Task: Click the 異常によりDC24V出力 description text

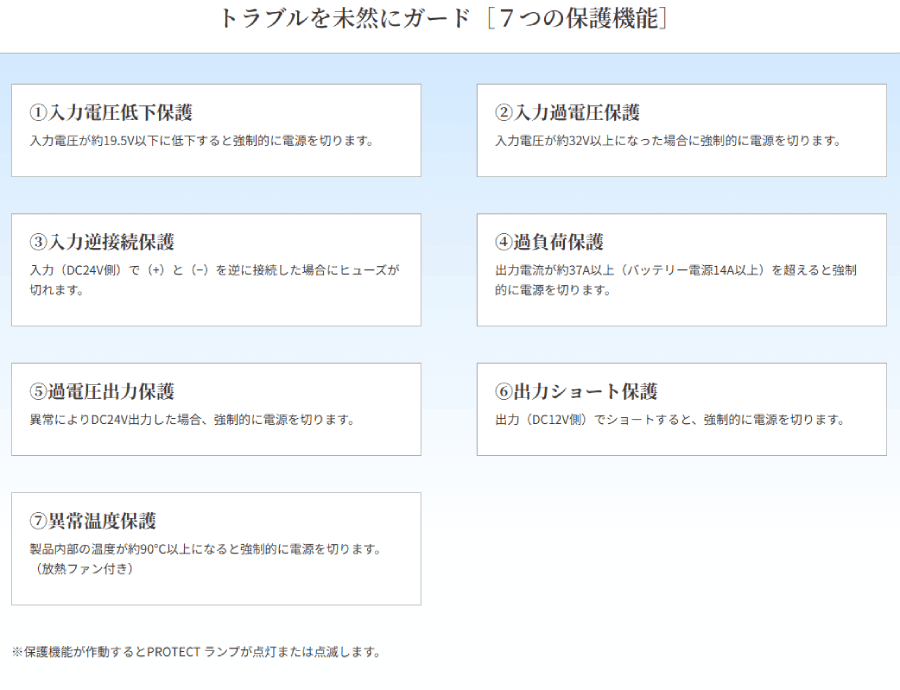Action: [x=192, y=420]
